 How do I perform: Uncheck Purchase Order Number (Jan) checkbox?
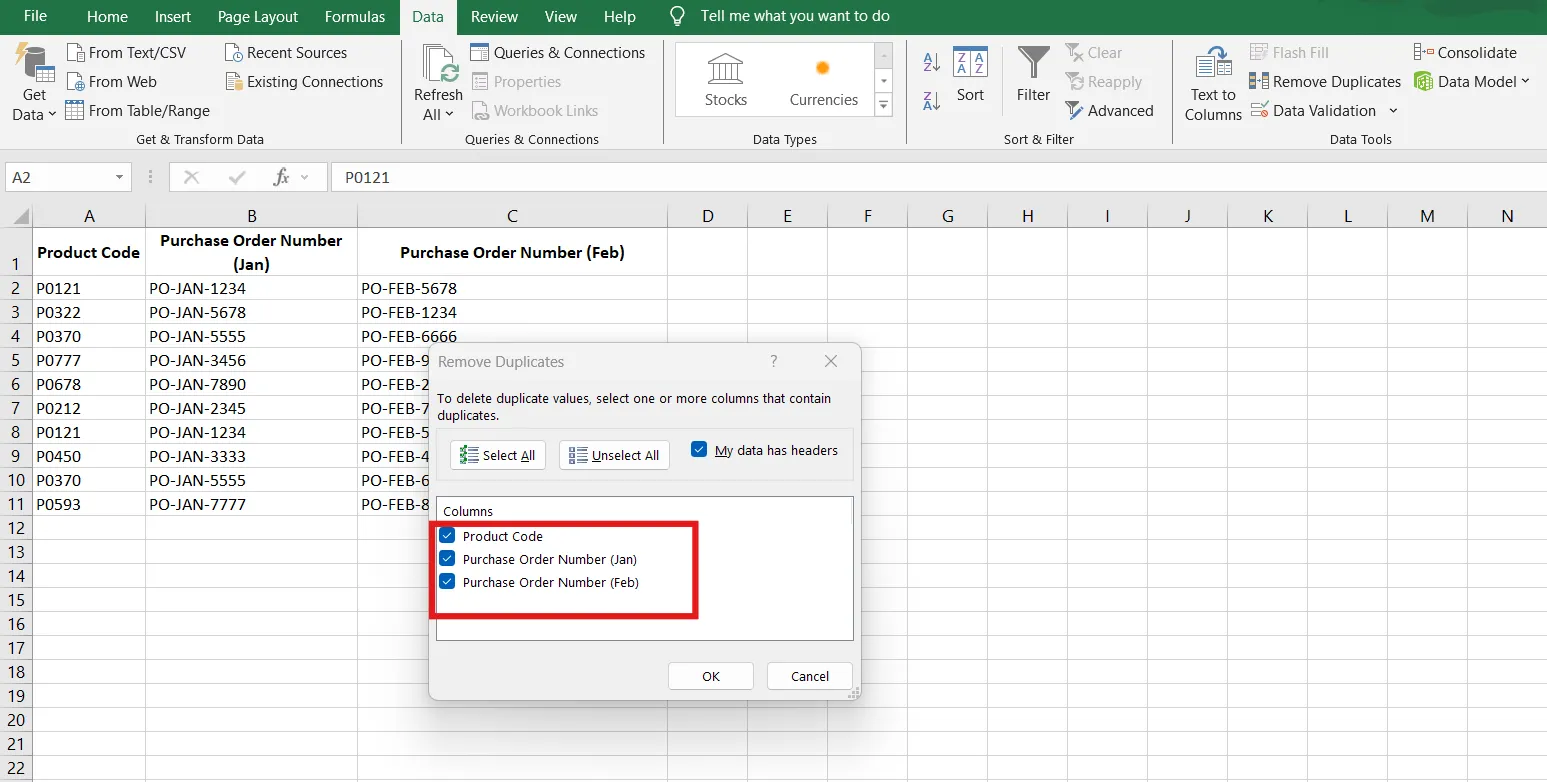447,559
